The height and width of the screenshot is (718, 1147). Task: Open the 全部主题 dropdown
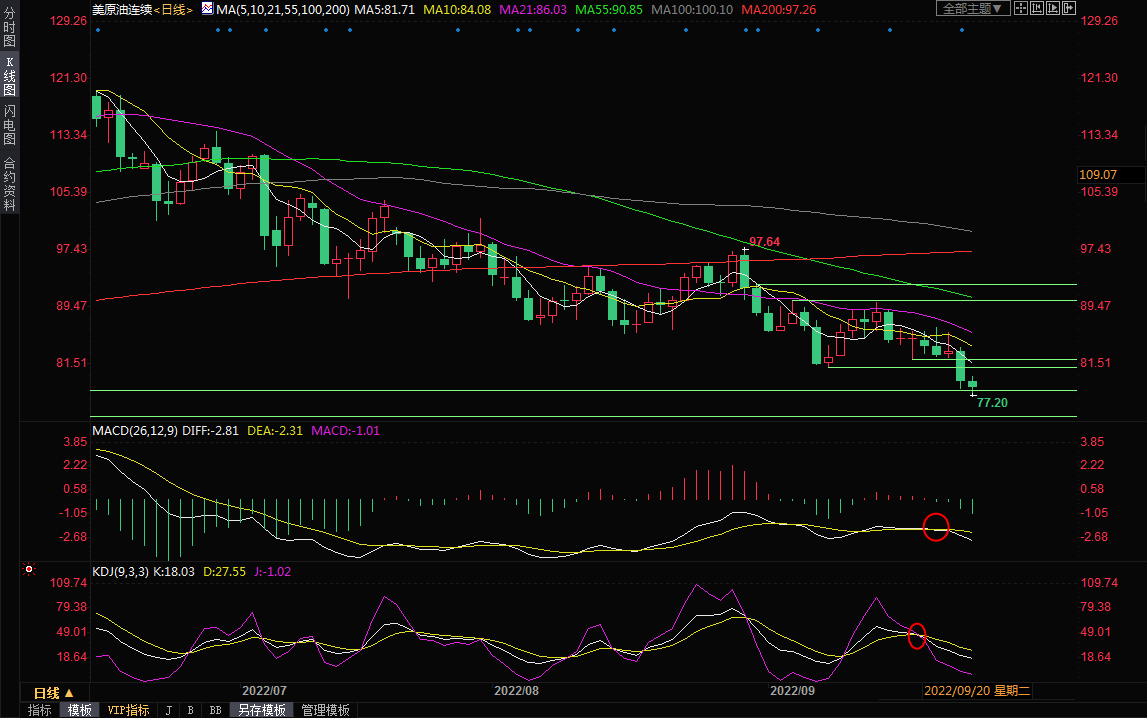tap(973, 8)
